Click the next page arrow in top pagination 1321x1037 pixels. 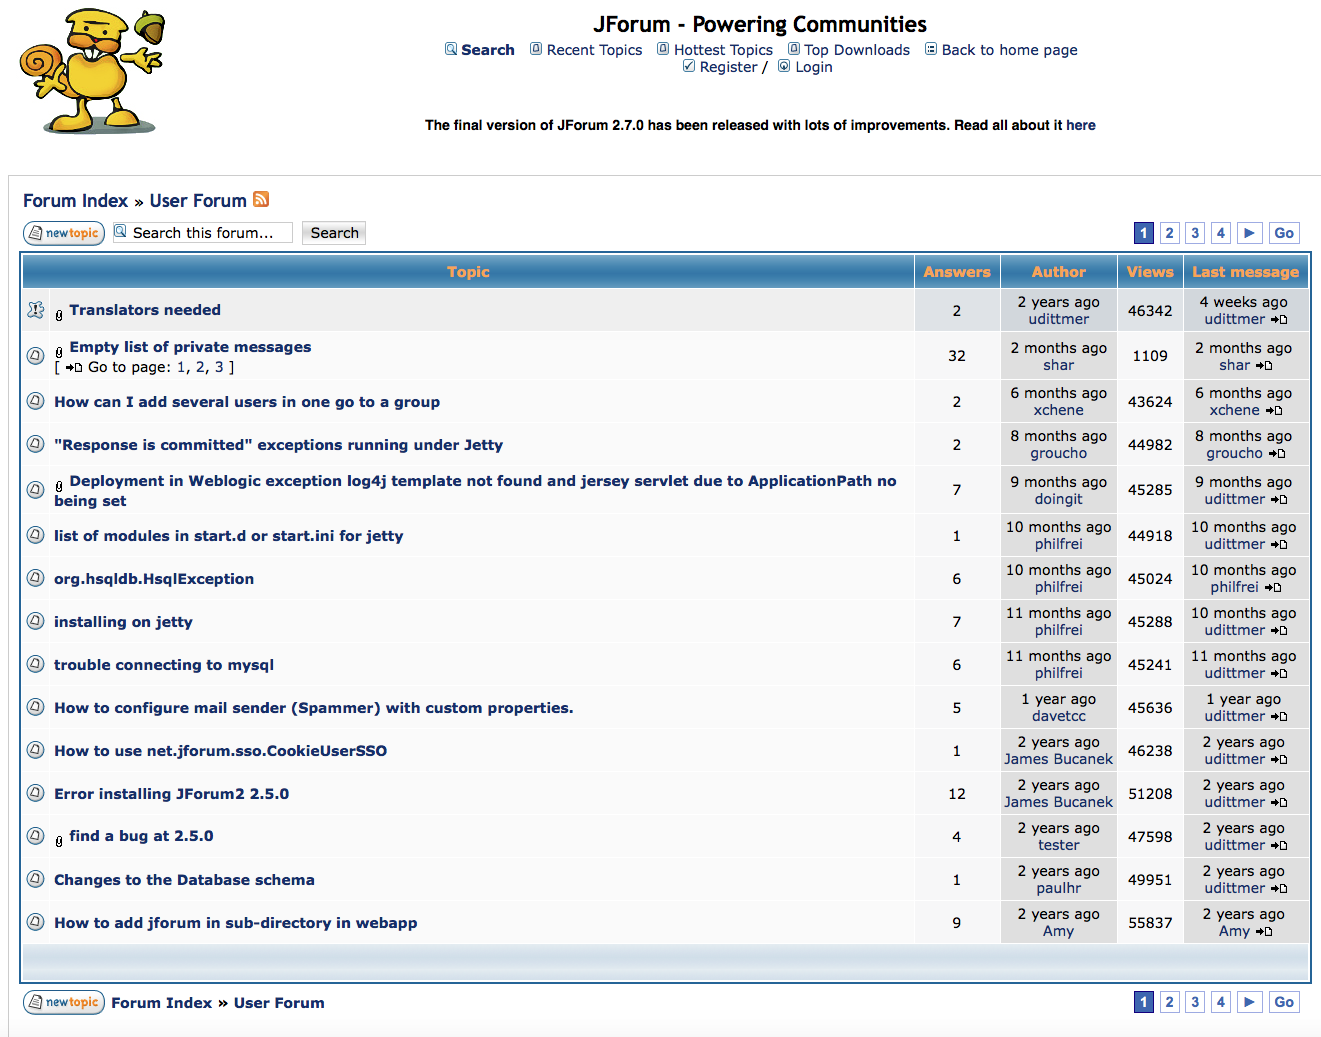1250,233
